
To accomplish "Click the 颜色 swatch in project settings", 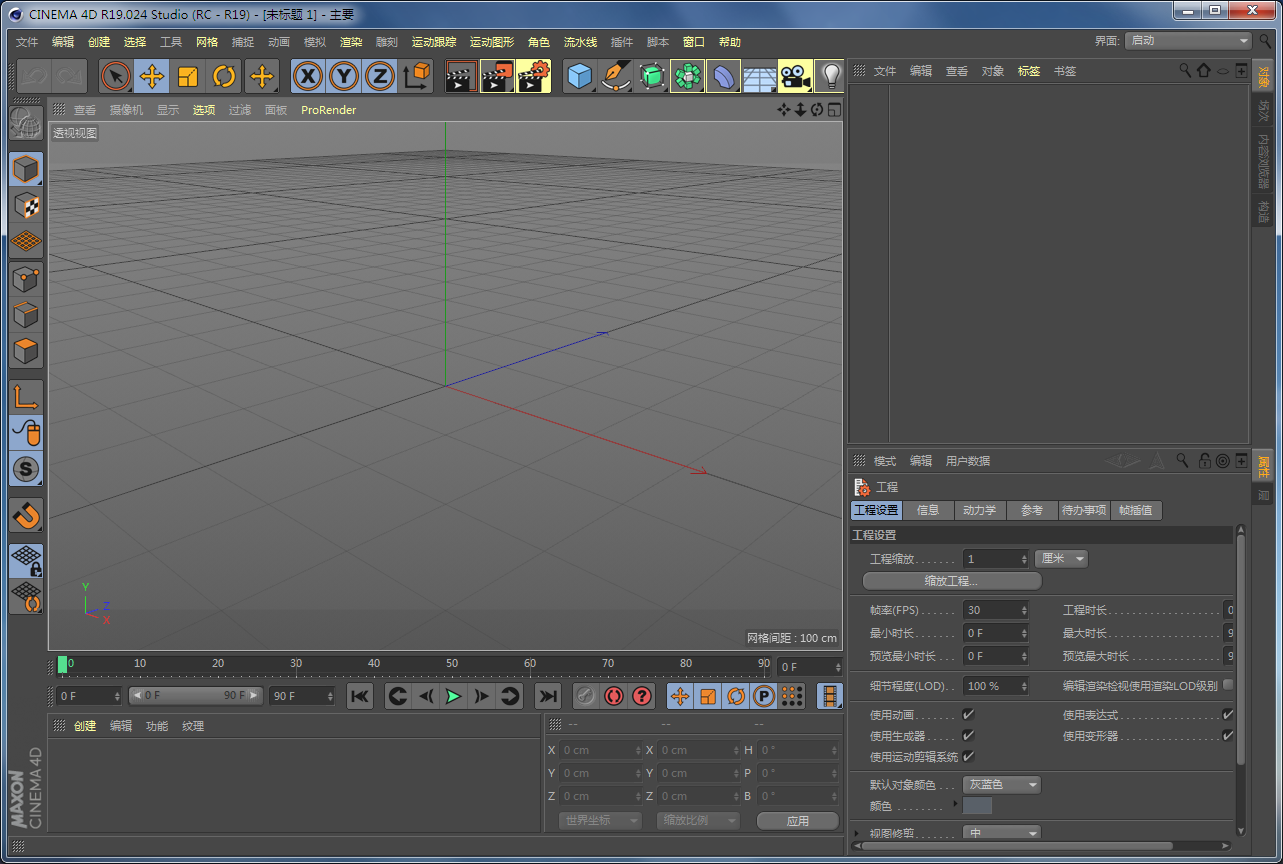I will coord(977,806).
